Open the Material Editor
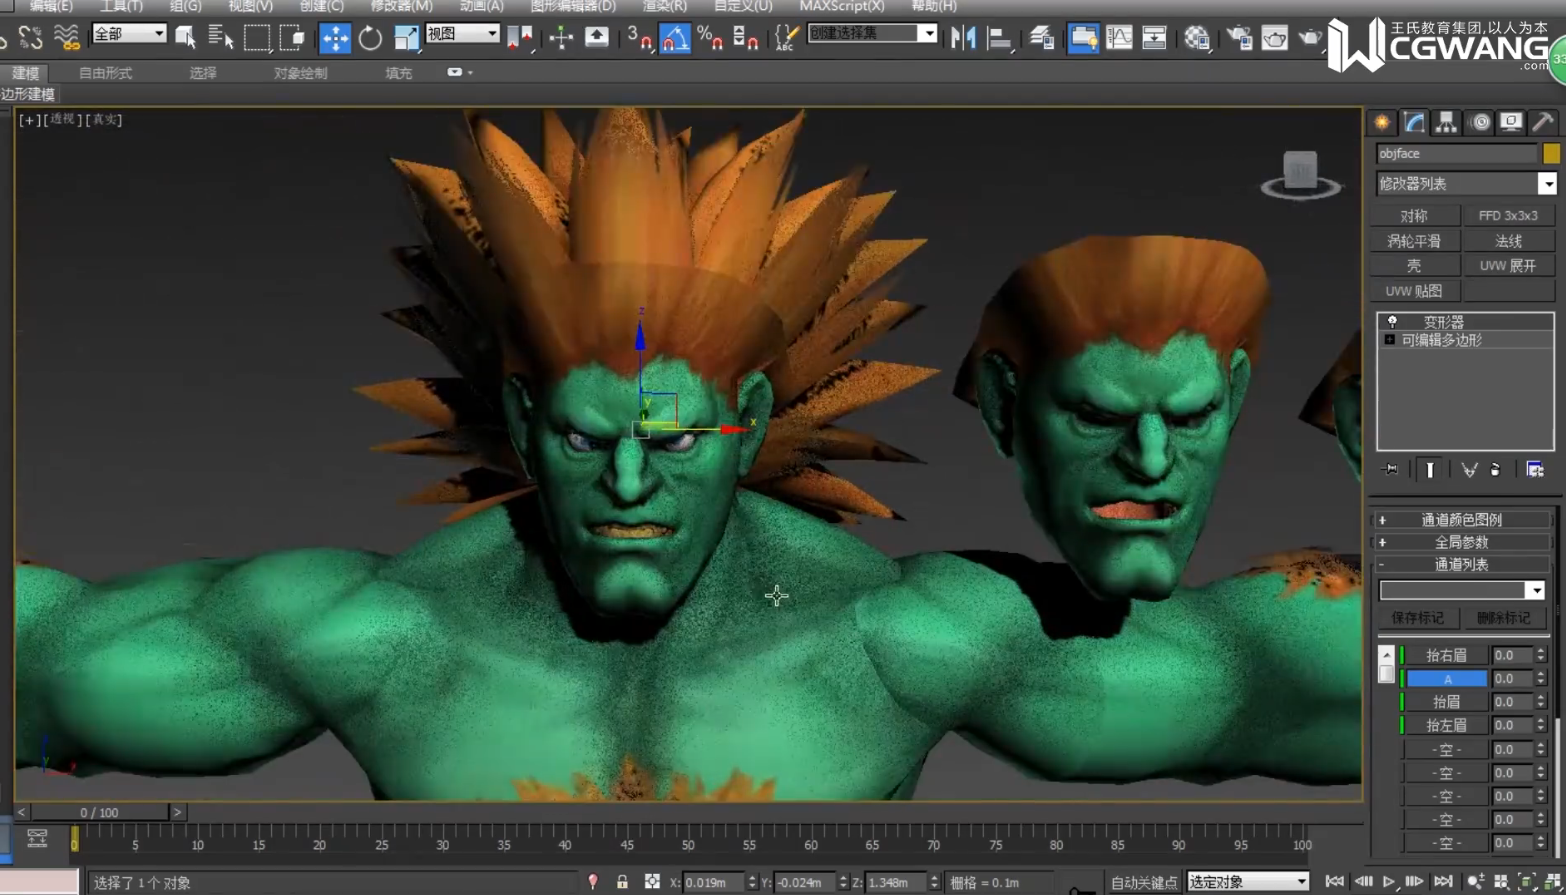Viewport: 1566px width, 895px height. coord(1196,38)
